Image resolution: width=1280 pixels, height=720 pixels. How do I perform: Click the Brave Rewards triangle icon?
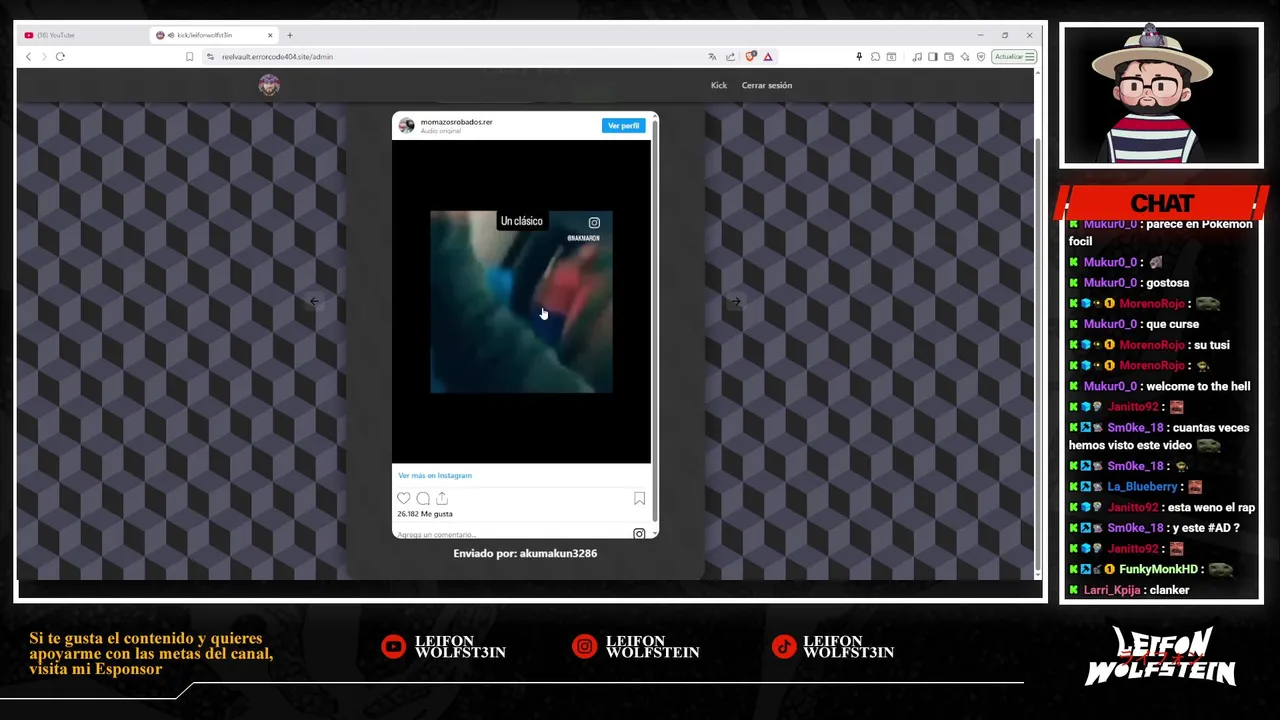[768, 57]
